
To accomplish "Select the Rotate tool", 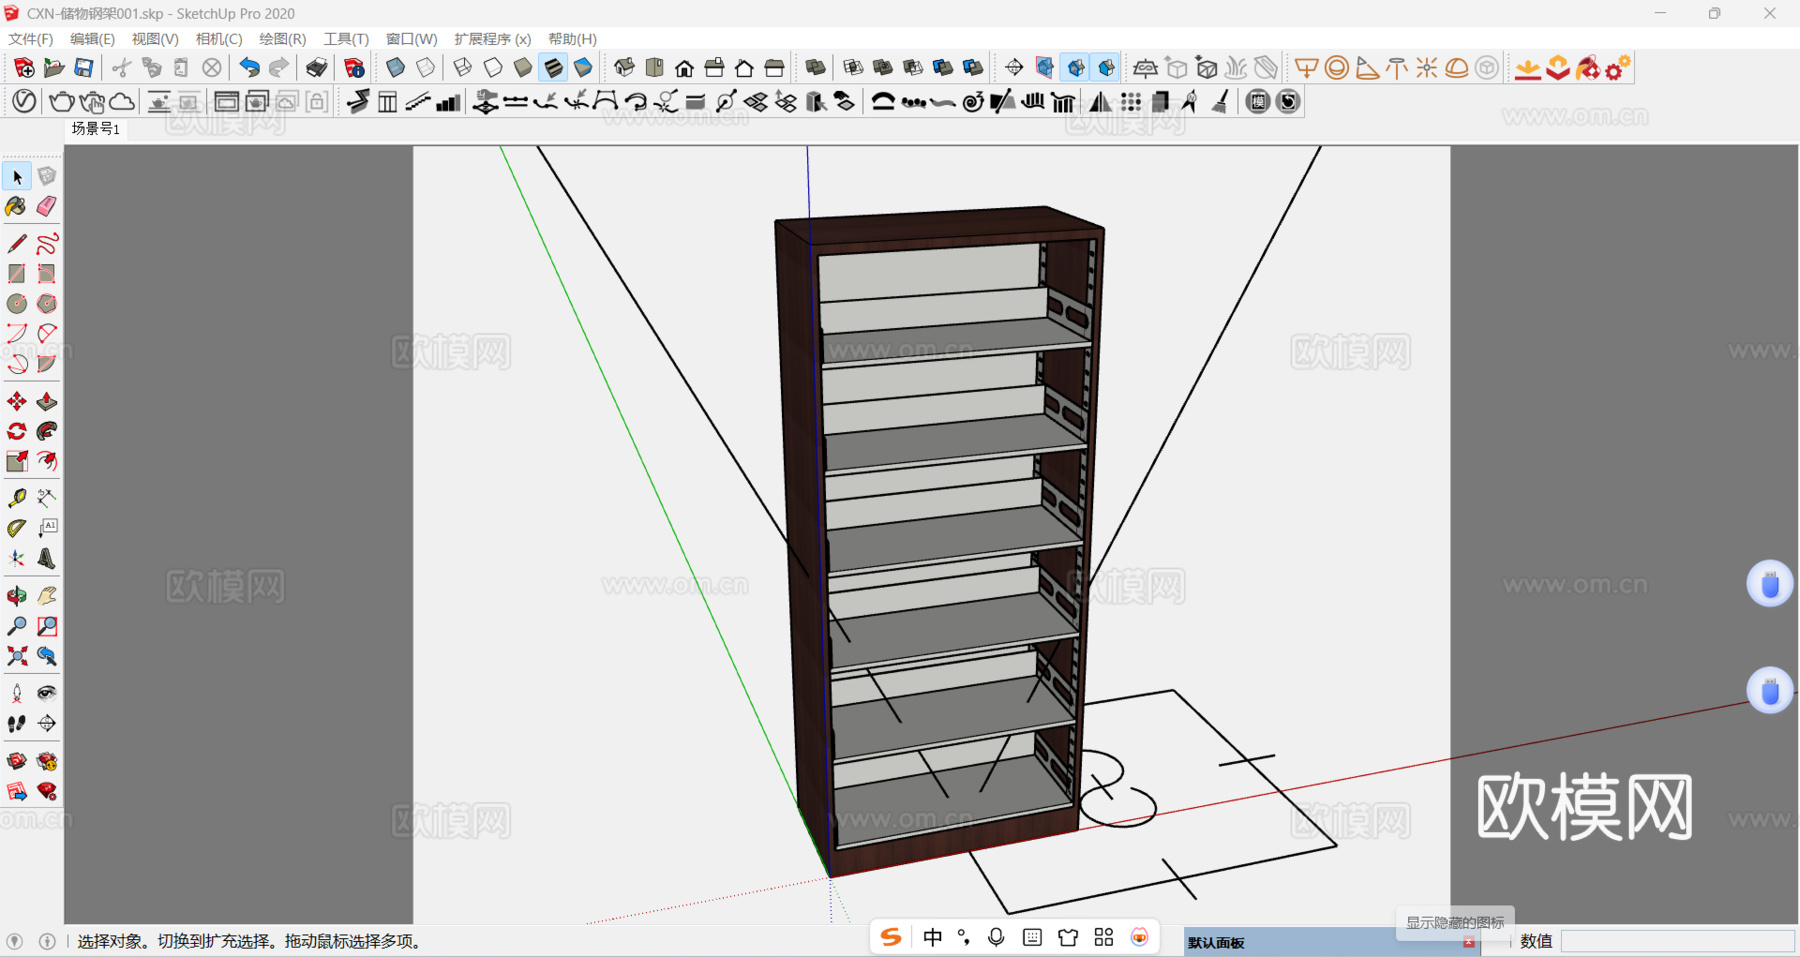I will click(x=17, y=432).
